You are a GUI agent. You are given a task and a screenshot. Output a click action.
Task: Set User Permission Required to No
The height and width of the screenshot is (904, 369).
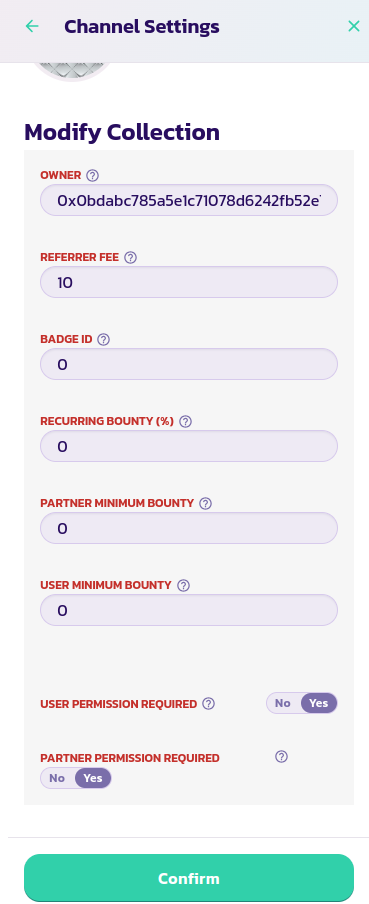[x=283, y=703]
